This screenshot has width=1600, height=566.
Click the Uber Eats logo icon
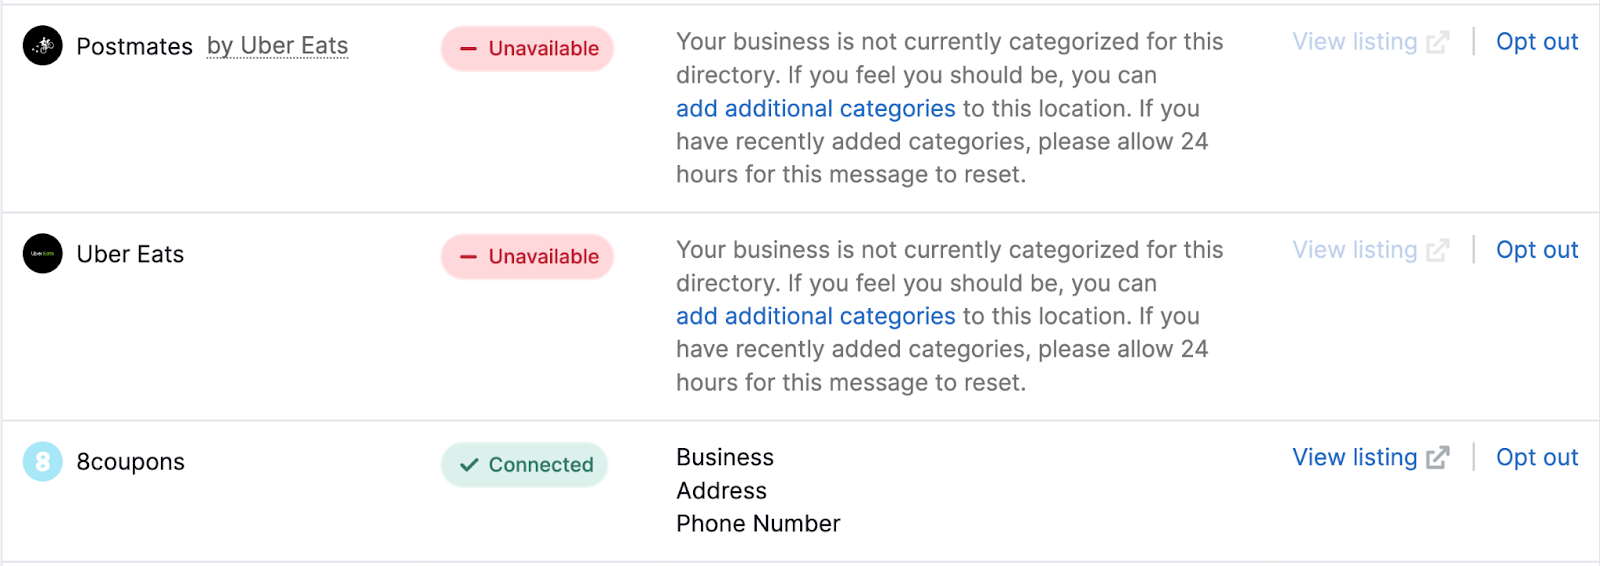pos(43,254)
